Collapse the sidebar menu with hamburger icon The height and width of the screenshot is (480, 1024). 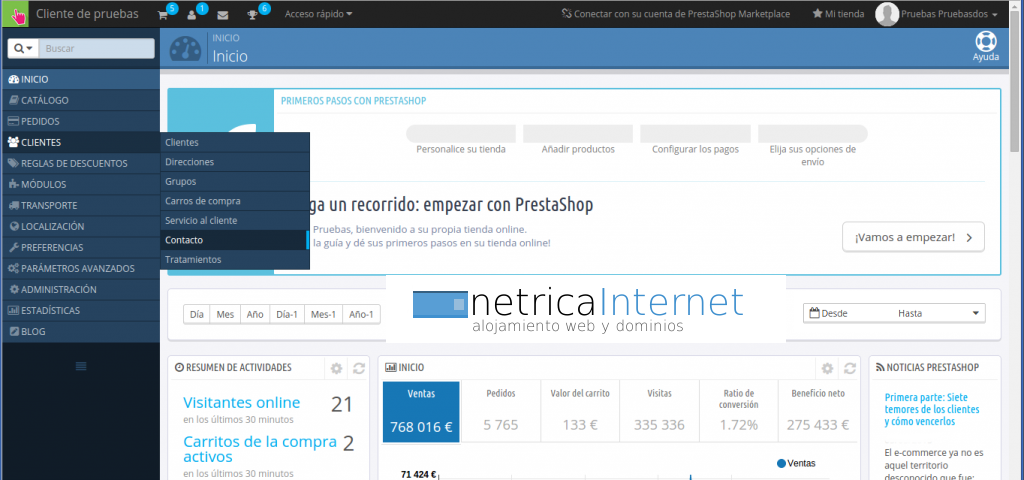click(81, 365)
